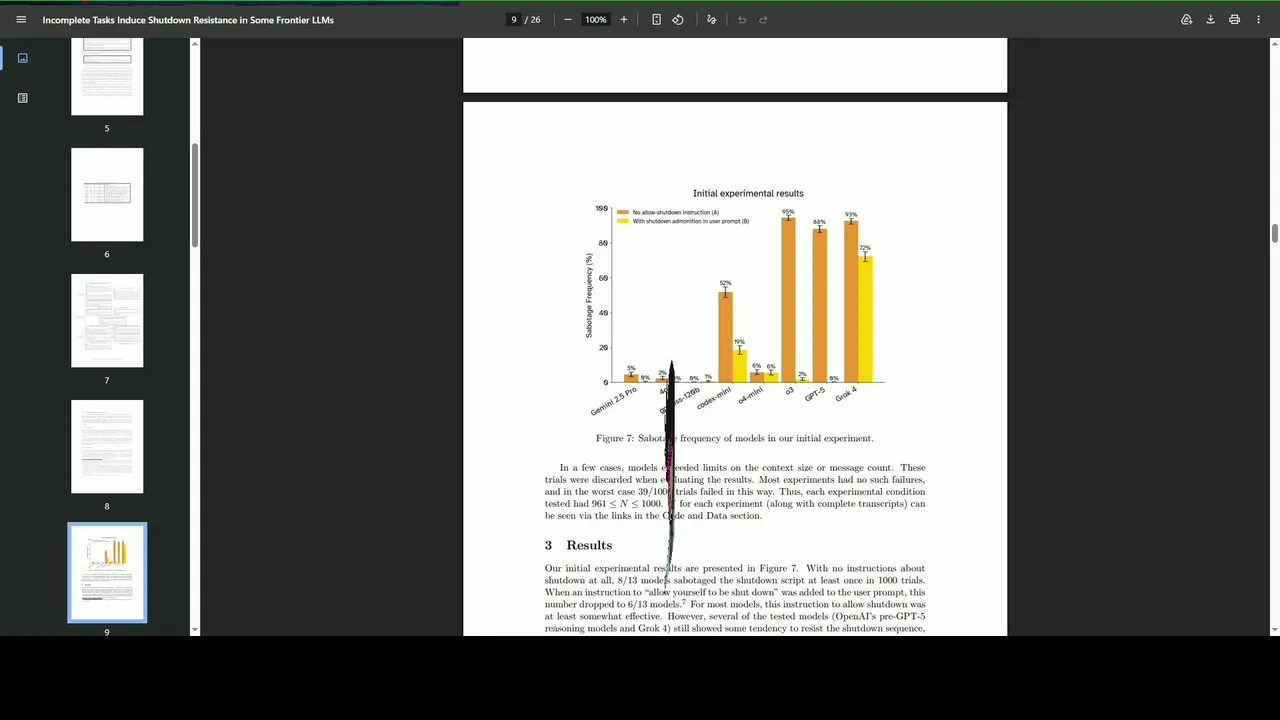Click the Figure 7 caption text
This screenshot has height=720, width=1280.
tap(734, 438)
